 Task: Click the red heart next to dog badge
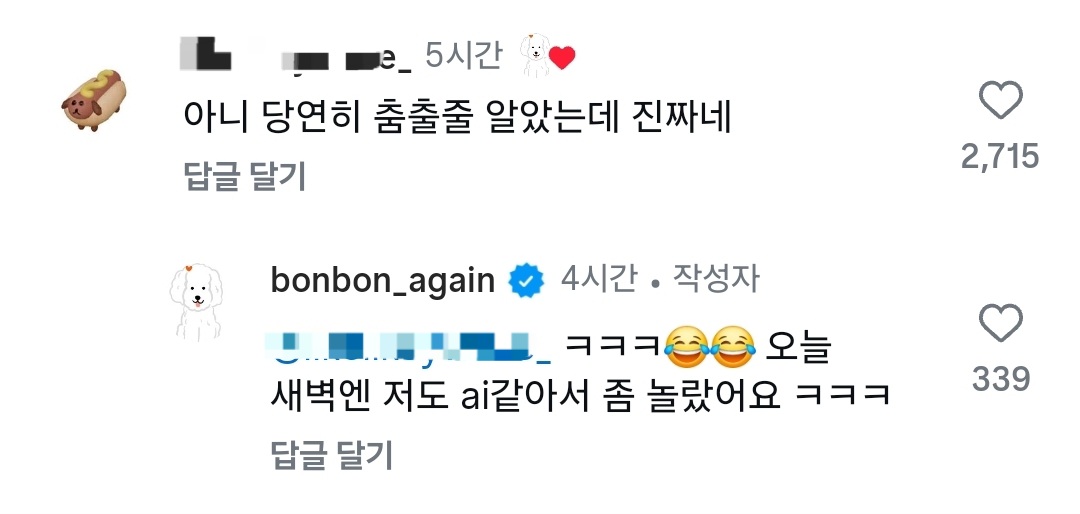click(x=561, y=59)
